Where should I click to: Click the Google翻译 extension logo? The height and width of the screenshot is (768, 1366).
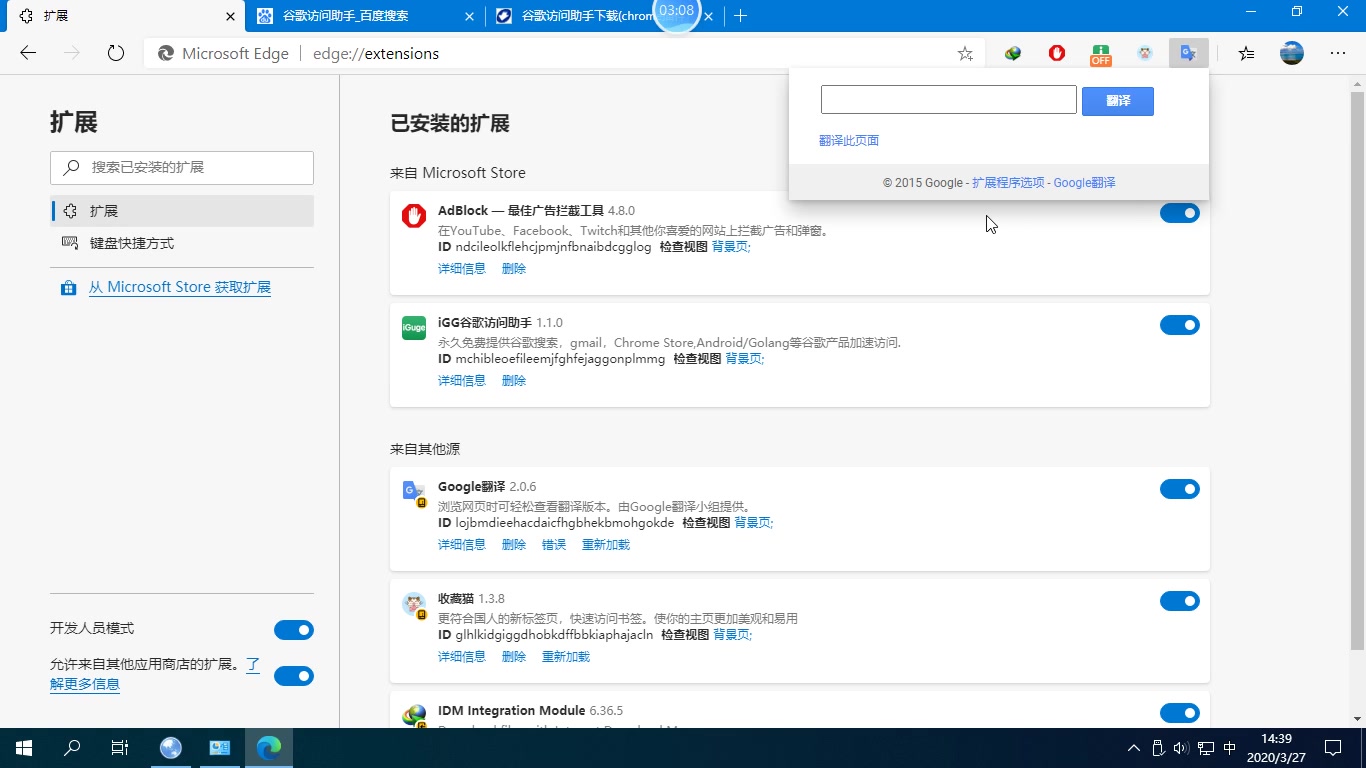click(414, 492)
